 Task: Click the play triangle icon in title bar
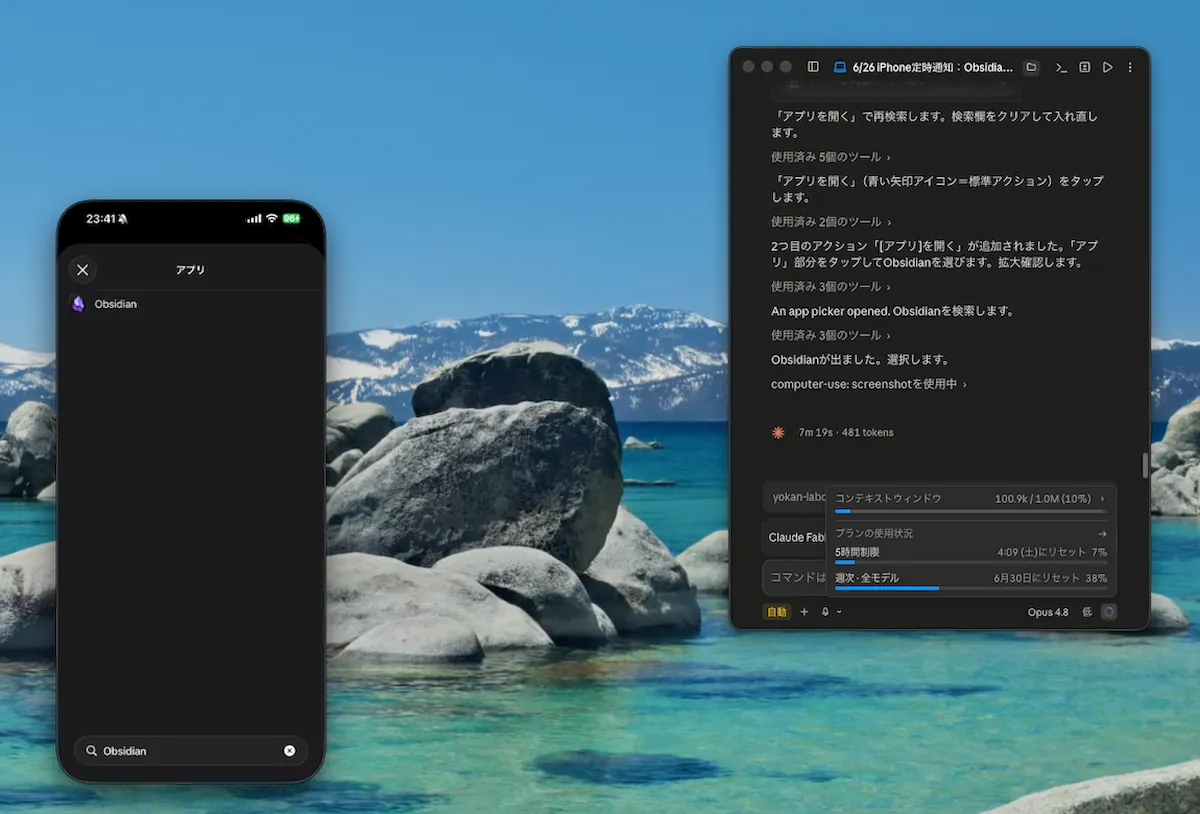click(1107, 67)
